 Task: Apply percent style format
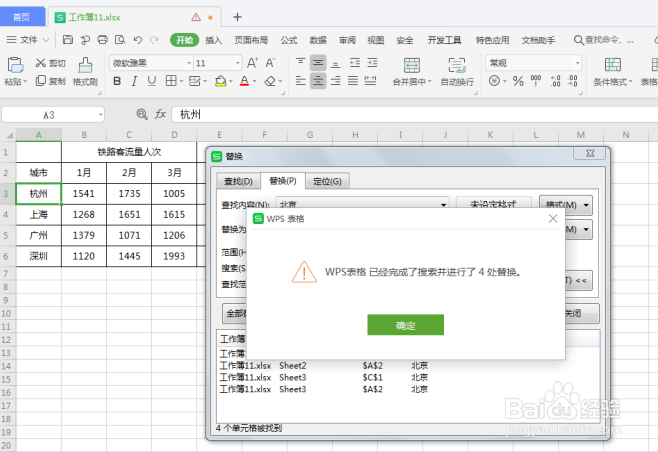coord(518,81)
